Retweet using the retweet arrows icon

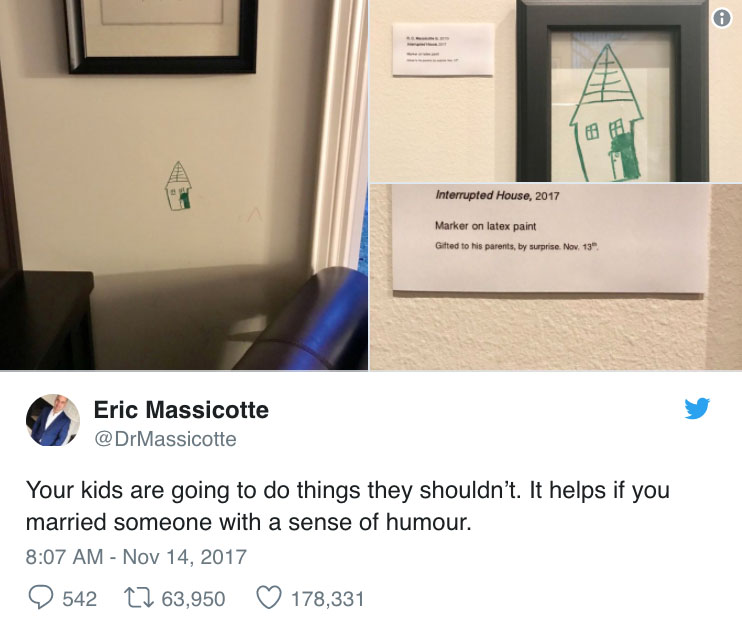(x=139, y=598)
